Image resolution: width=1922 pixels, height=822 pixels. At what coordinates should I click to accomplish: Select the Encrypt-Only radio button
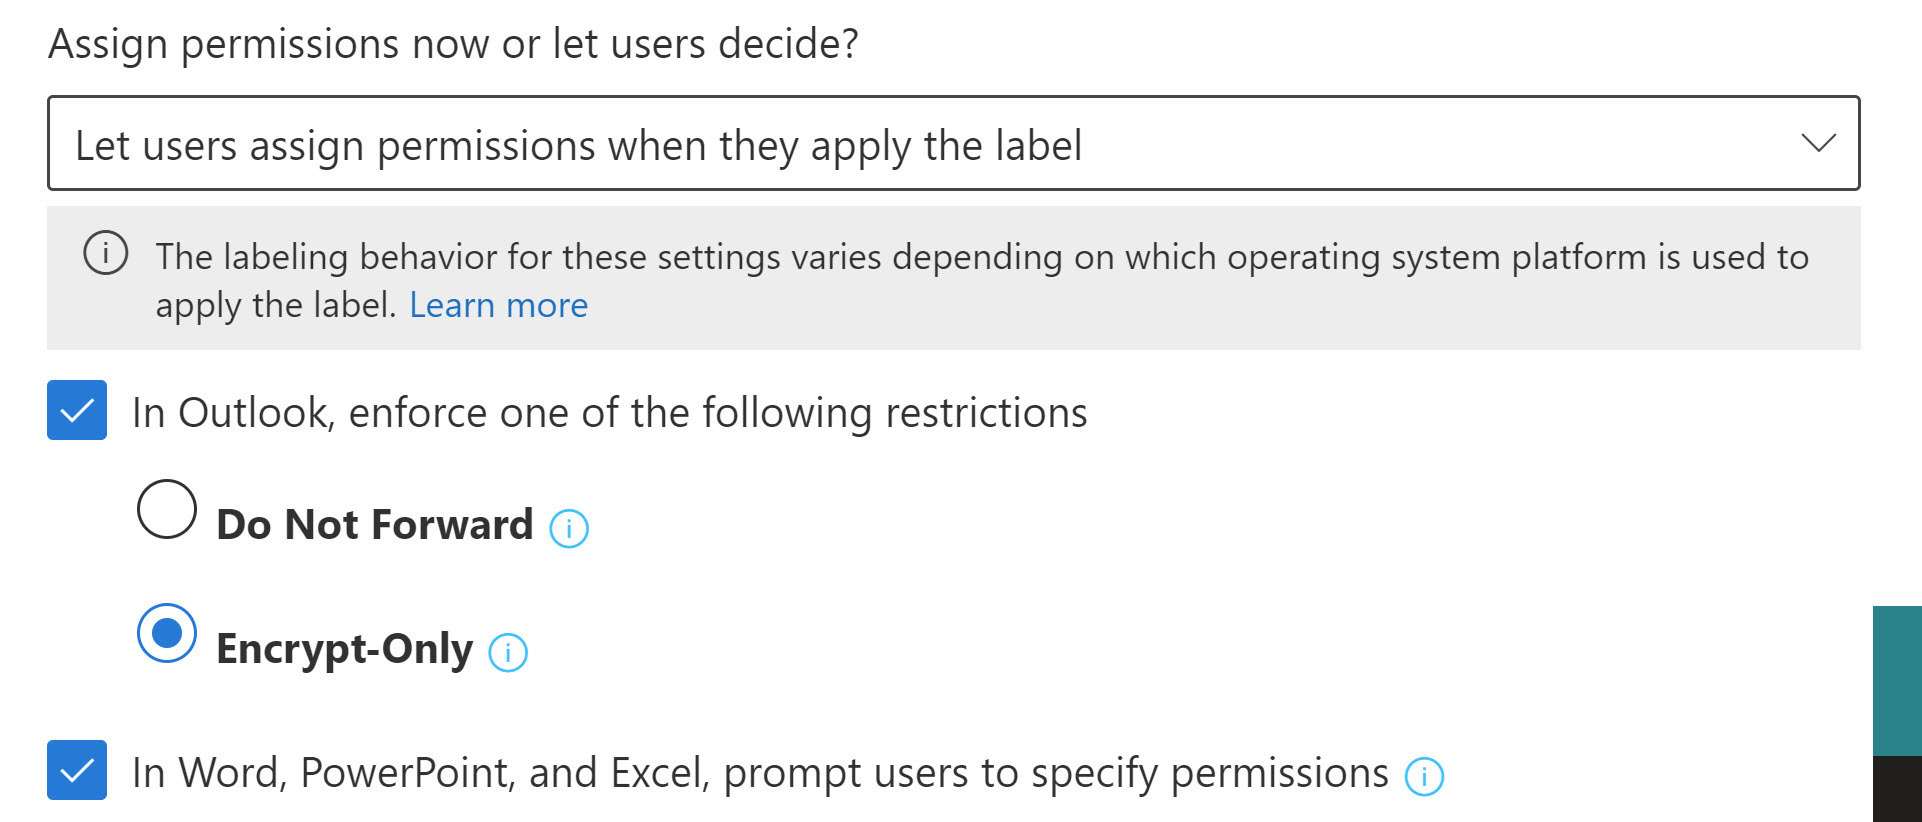[167, 633]
